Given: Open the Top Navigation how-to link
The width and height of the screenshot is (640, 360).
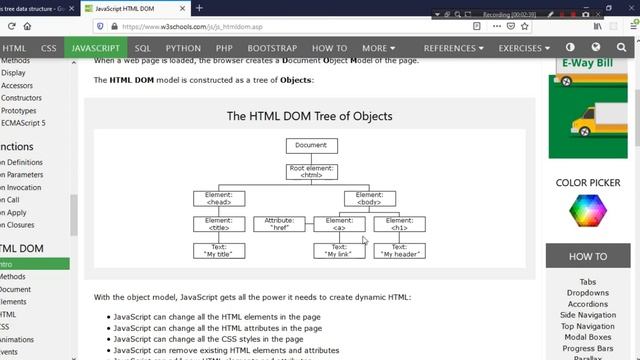Looking at the screenshot, I should (x=588, y=326).
